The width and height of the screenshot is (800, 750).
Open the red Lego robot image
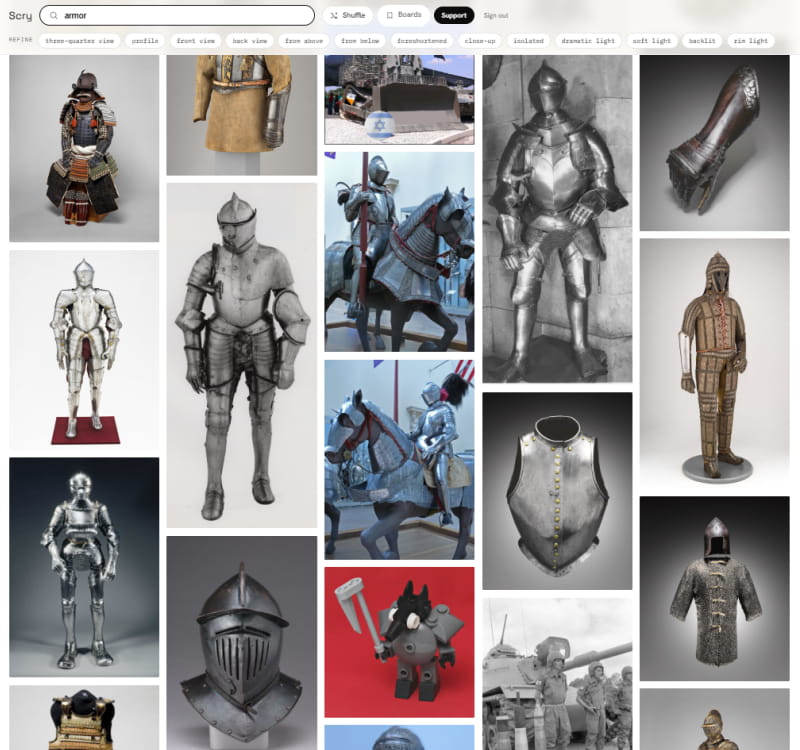point(399,642)
